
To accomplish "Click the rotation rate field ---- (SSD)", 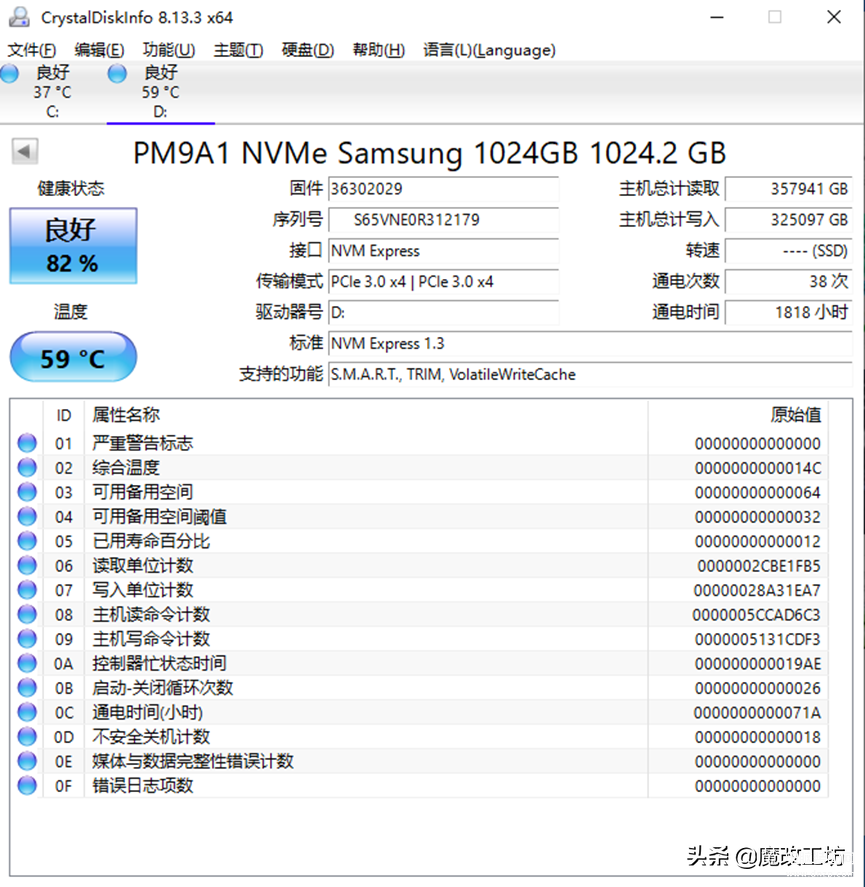I will pos(789,251).
